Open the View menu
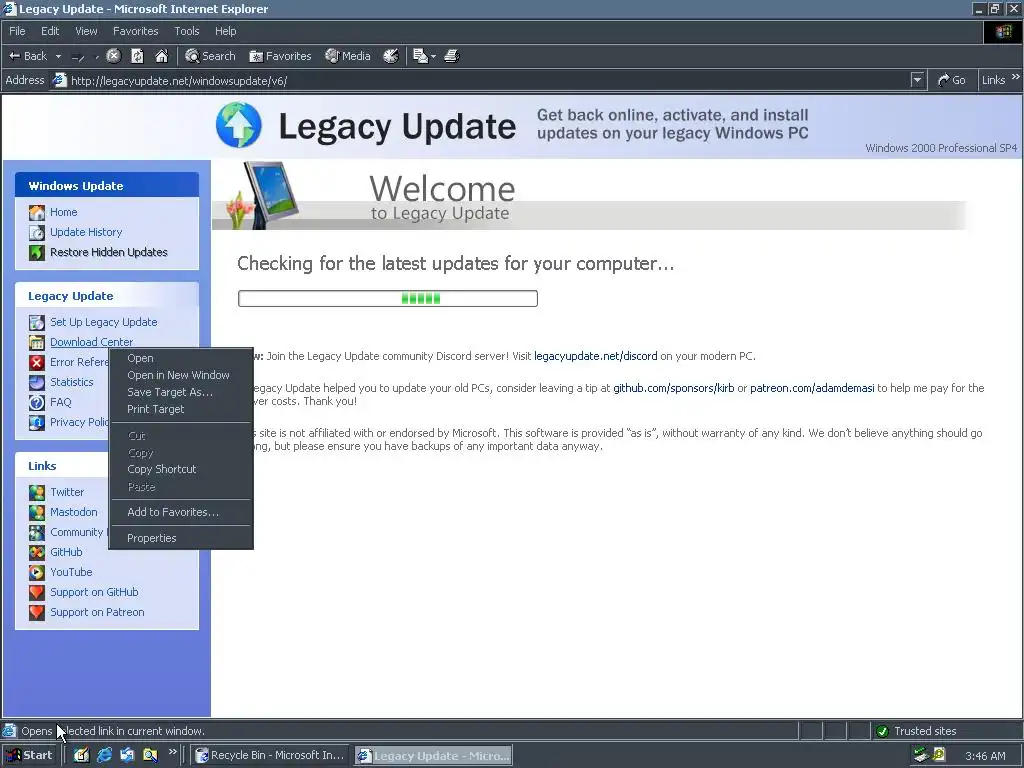 86,31
